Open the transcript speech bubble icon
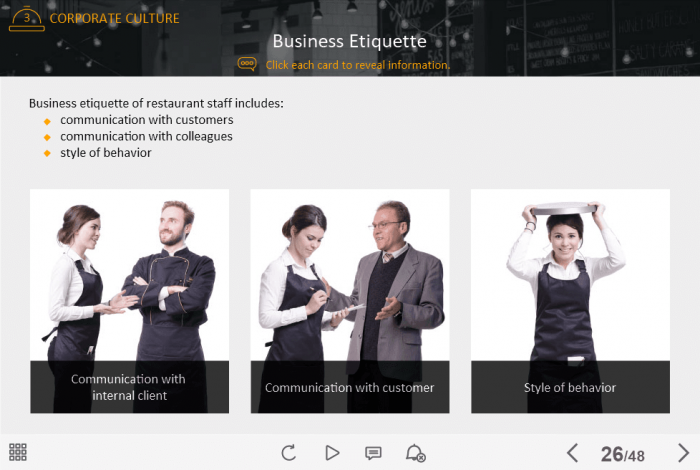The height and width of the screenshot is (470, 700). click(x=373, y=453)
